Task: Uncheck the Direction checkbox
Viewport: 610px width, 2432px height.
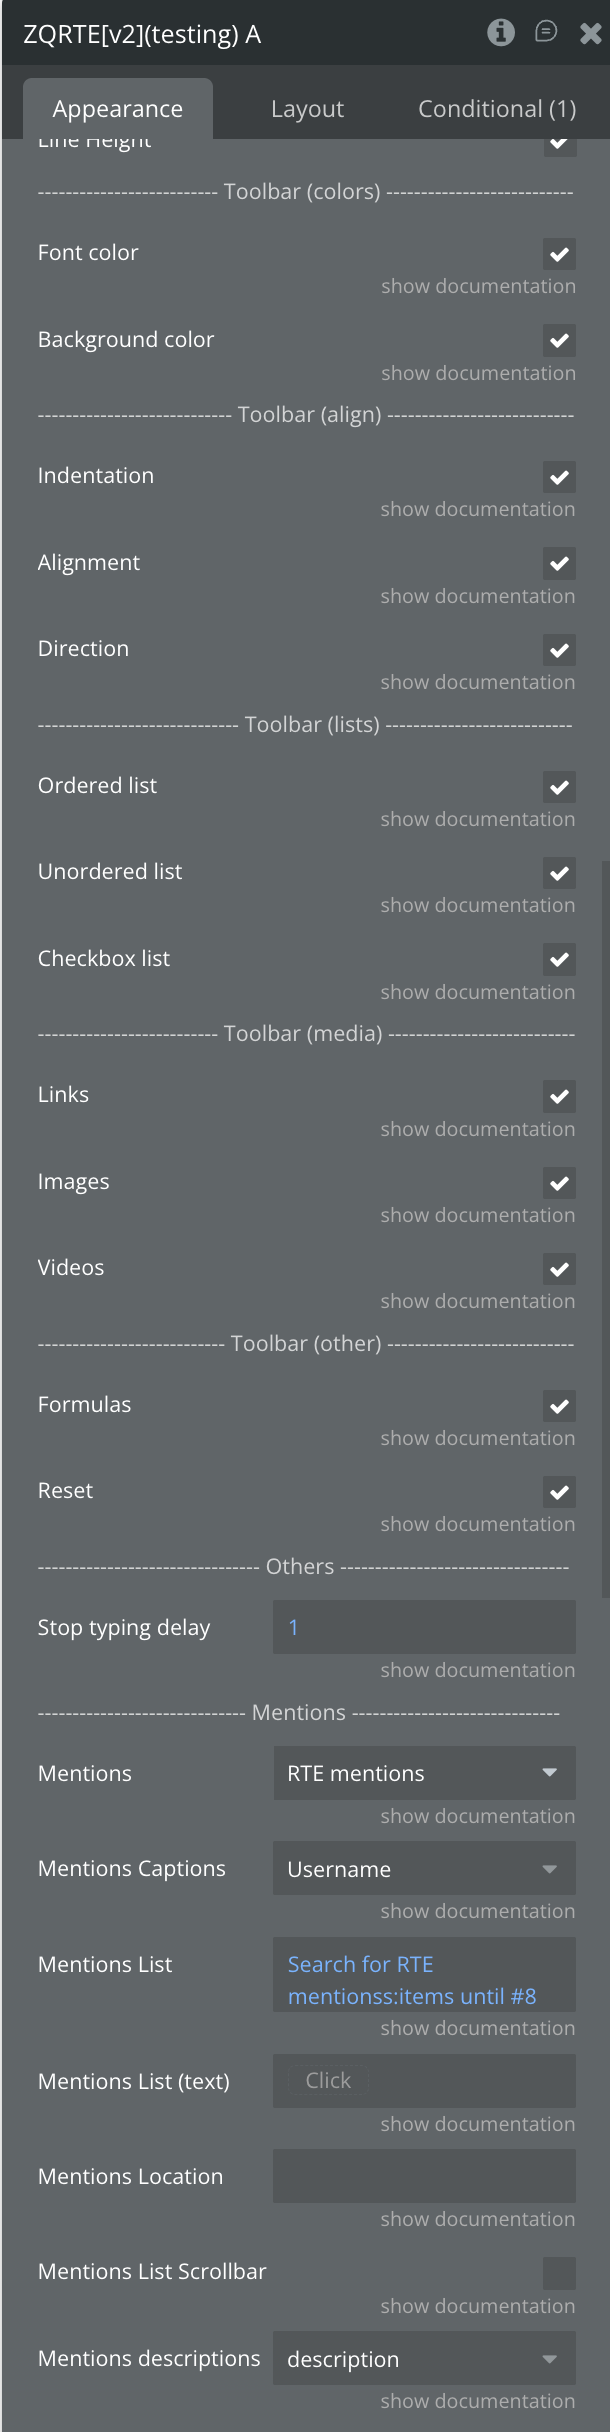Action: (x=559, y=650)
